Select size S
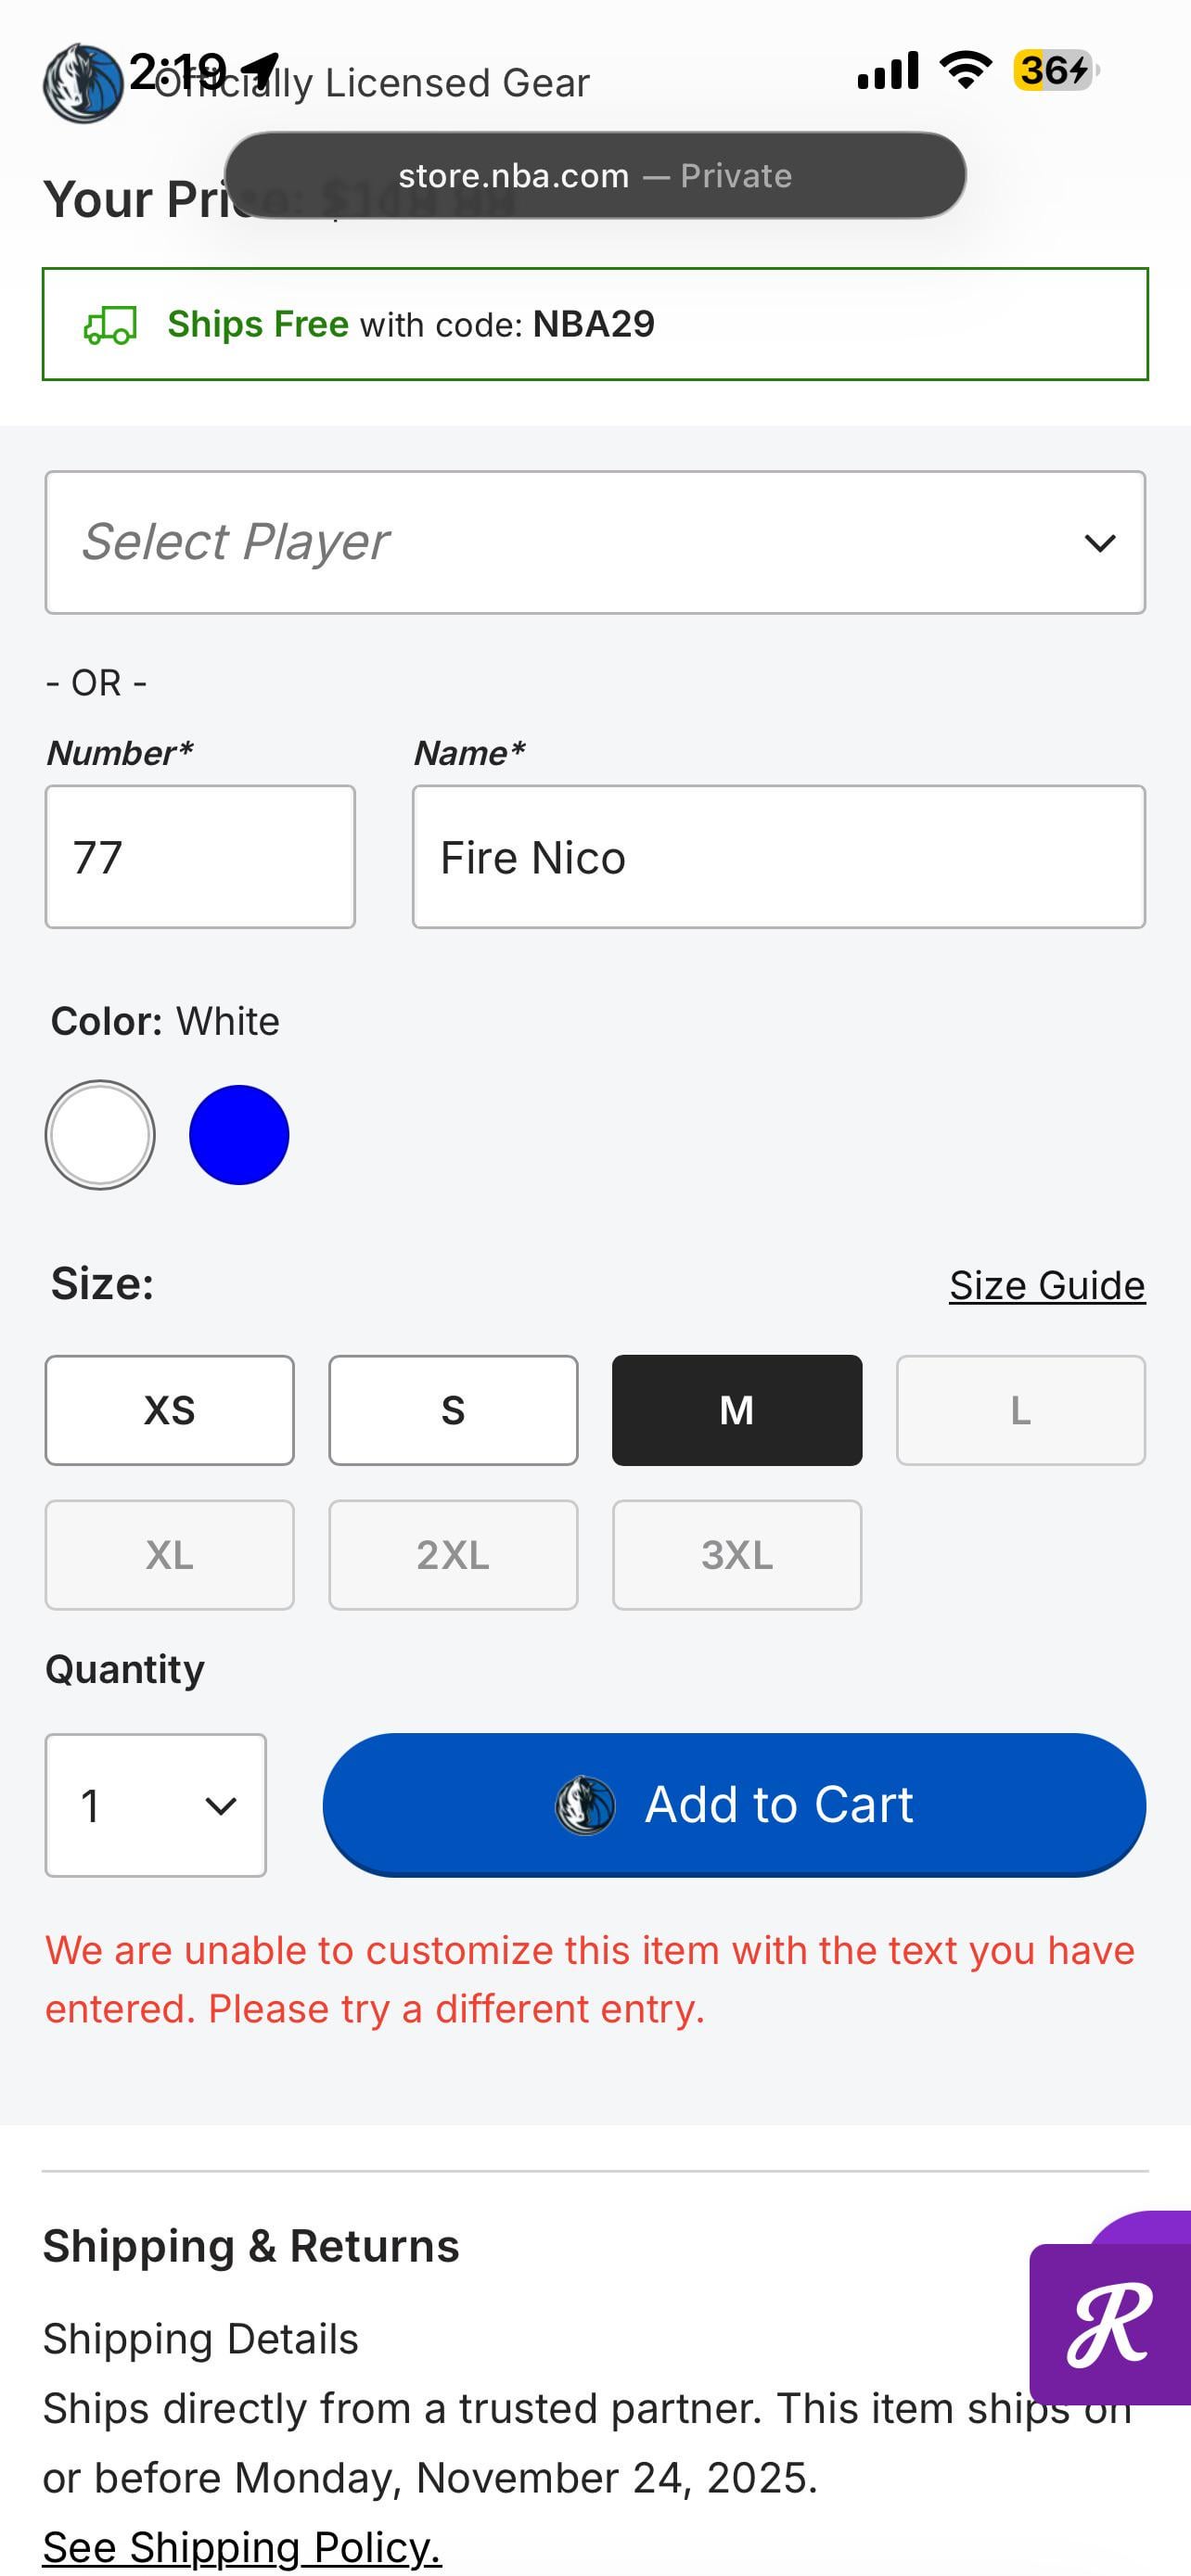 pyautogui.click(x=453, y=1410)
